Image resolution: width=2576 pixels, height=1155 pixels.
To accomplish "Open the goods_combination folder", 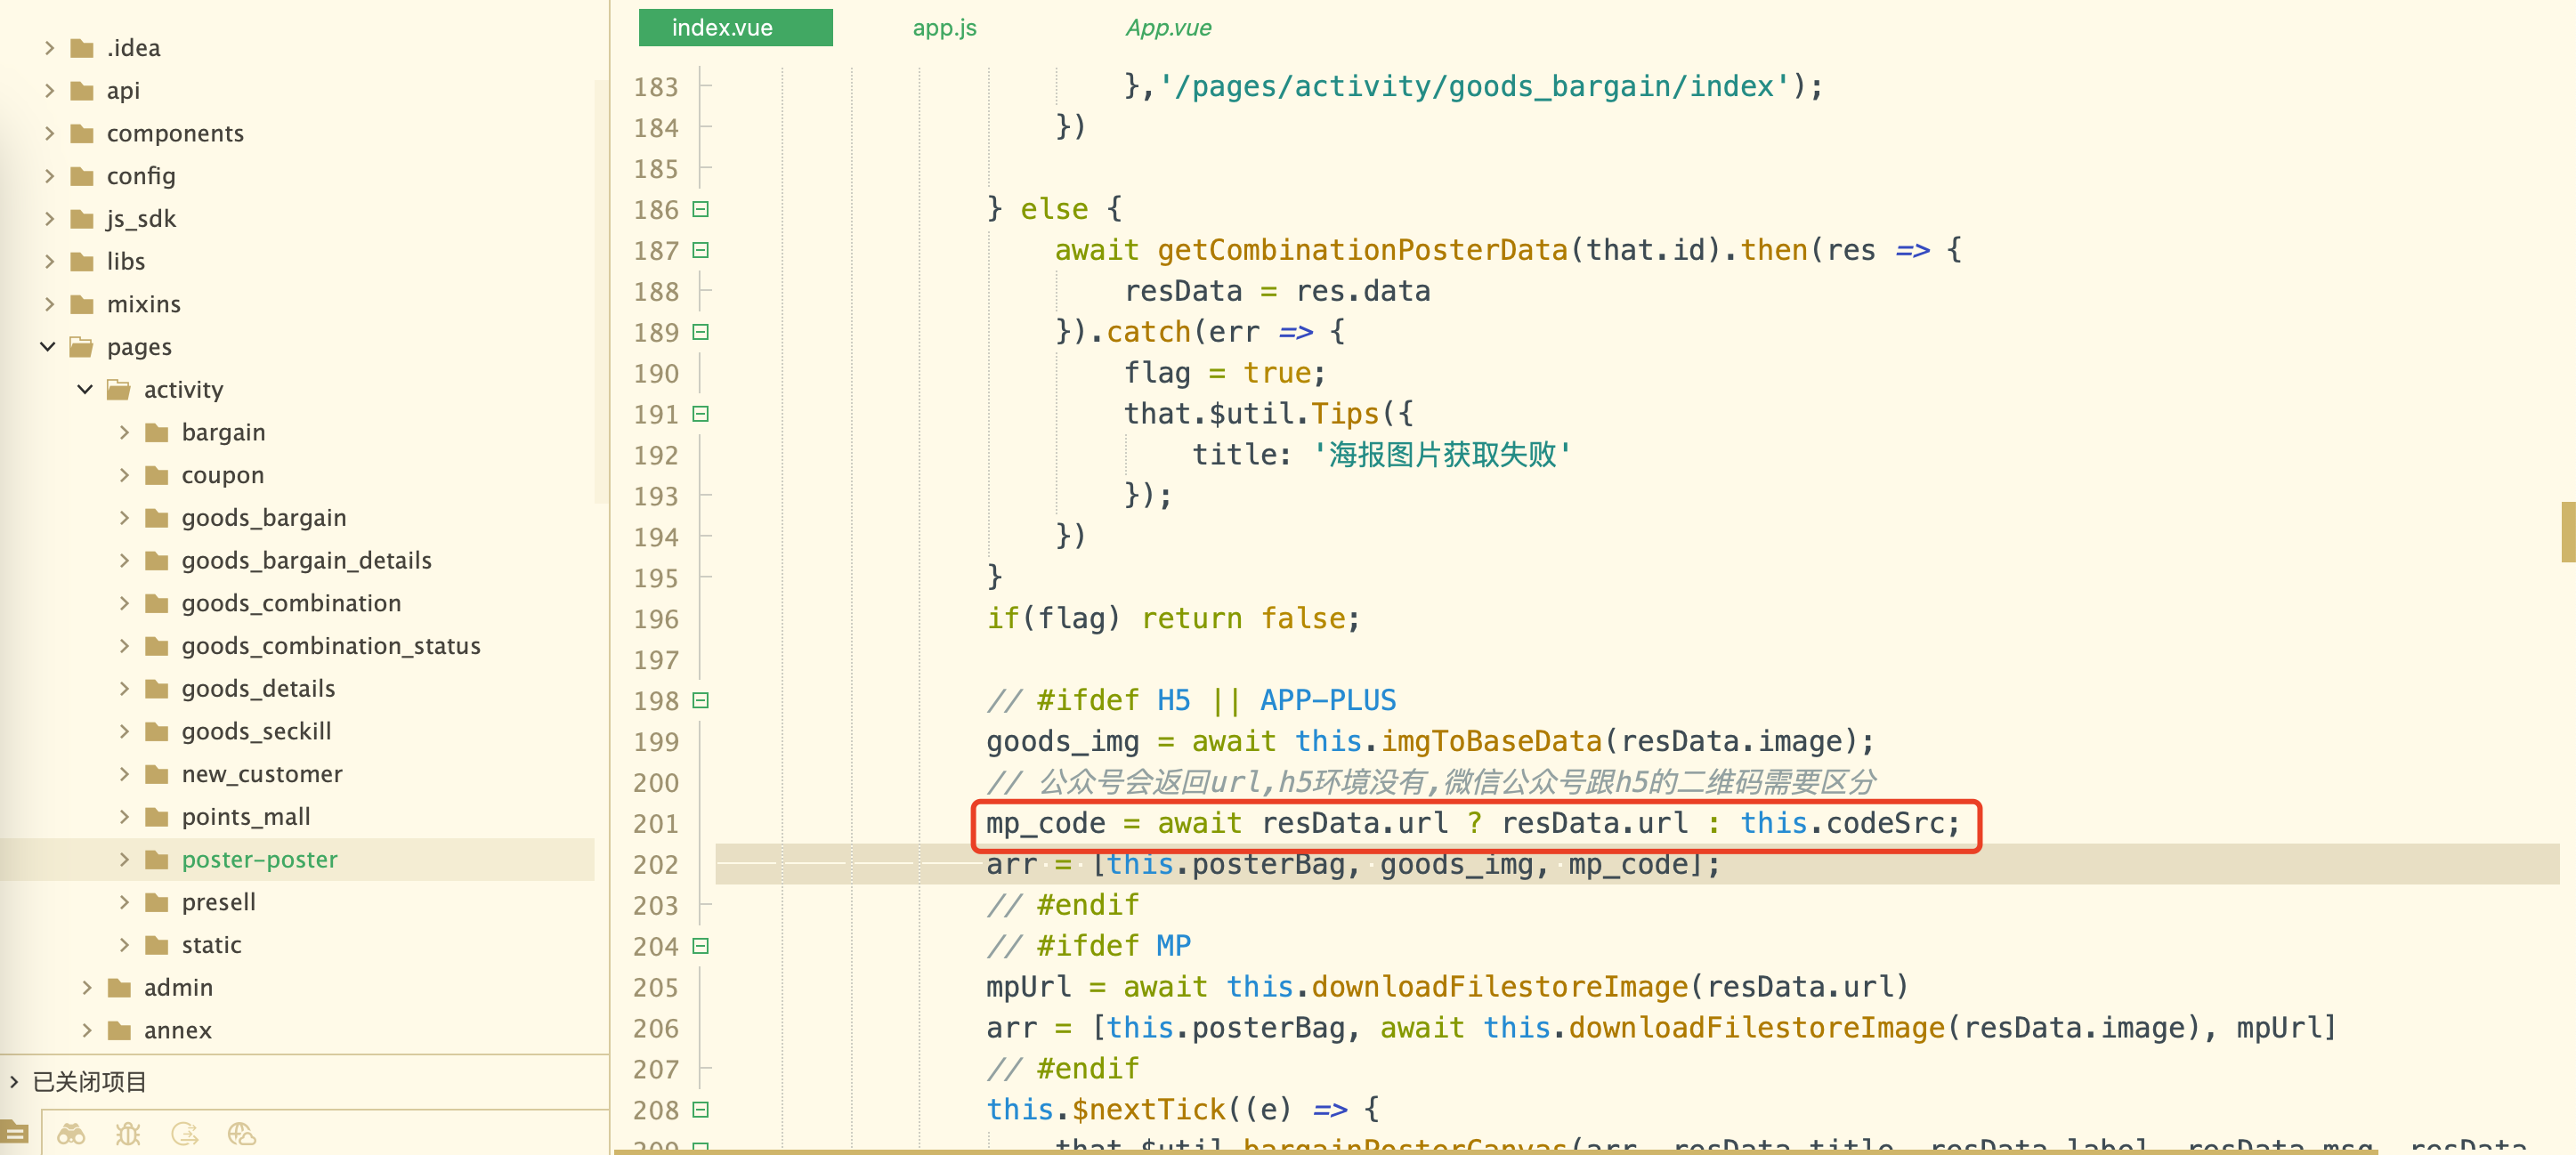I will click(291, 603).
